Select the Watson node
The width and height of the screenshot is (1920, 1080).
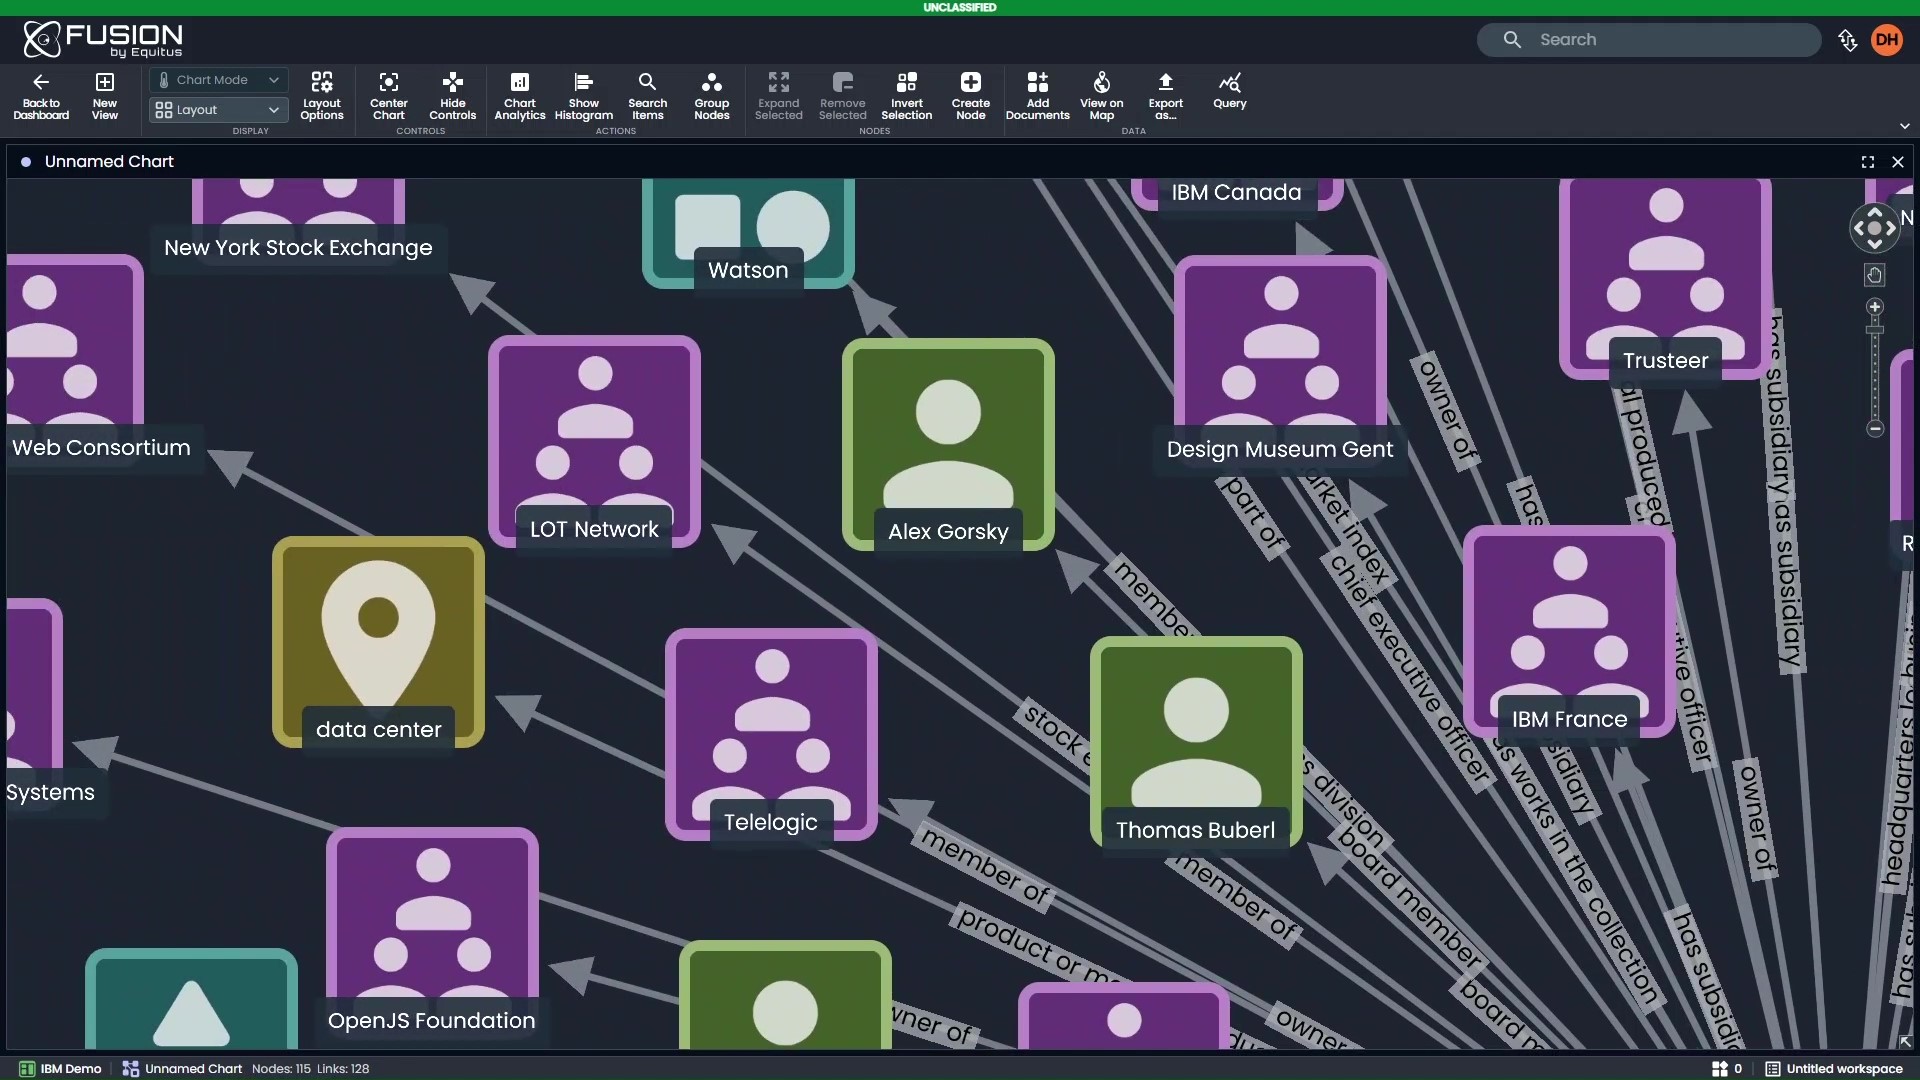click(748, 234)
